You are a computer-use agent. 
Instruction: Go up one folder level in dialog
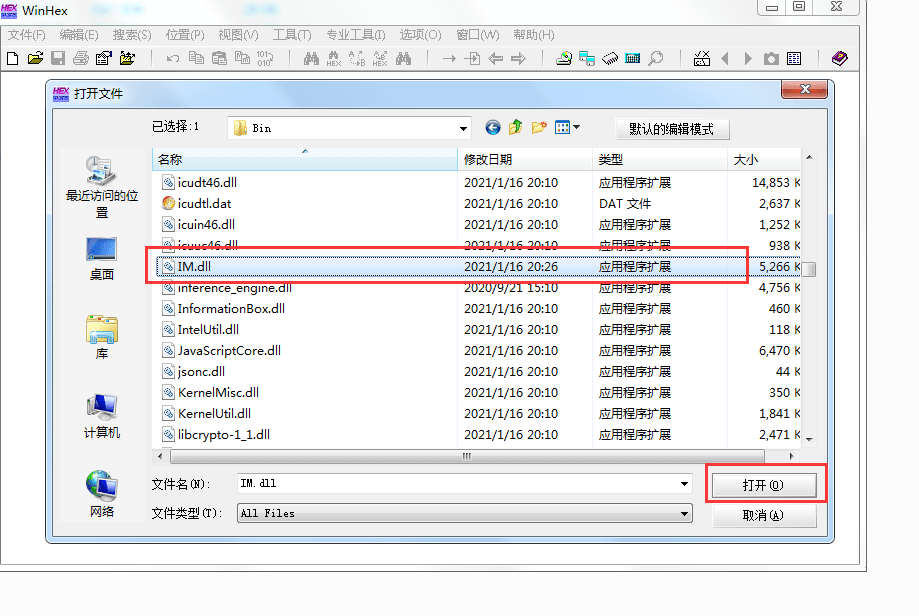(x=516, y=128)
